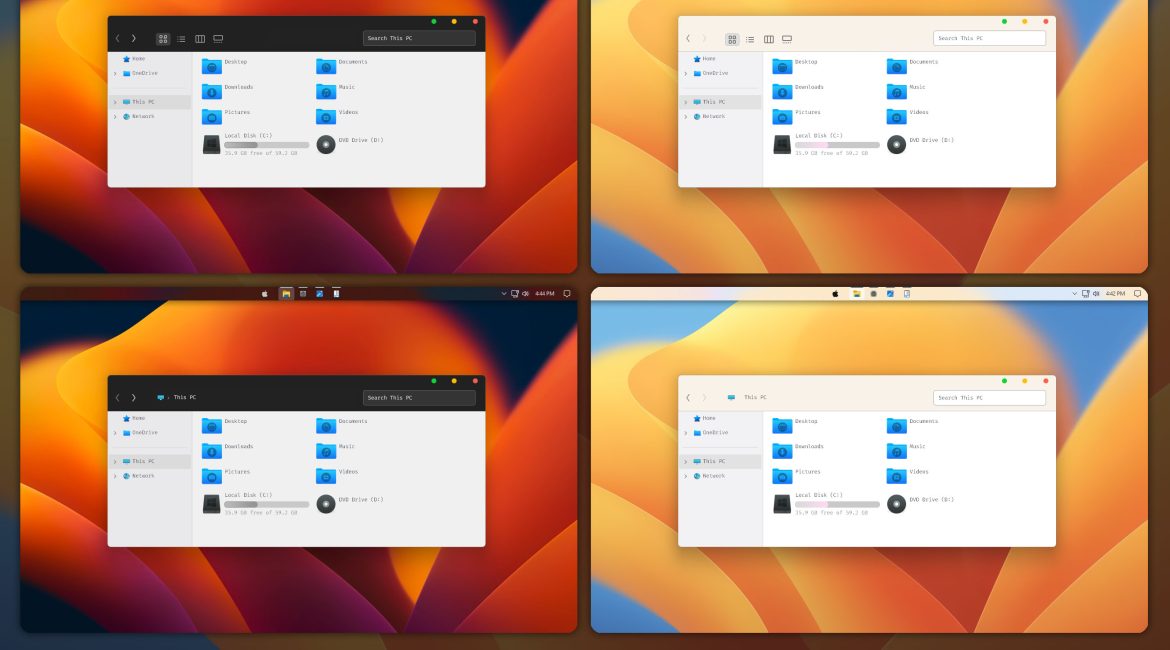Select column view in the light toolbar
The image size is (1170, 650).
coord(769,39)
